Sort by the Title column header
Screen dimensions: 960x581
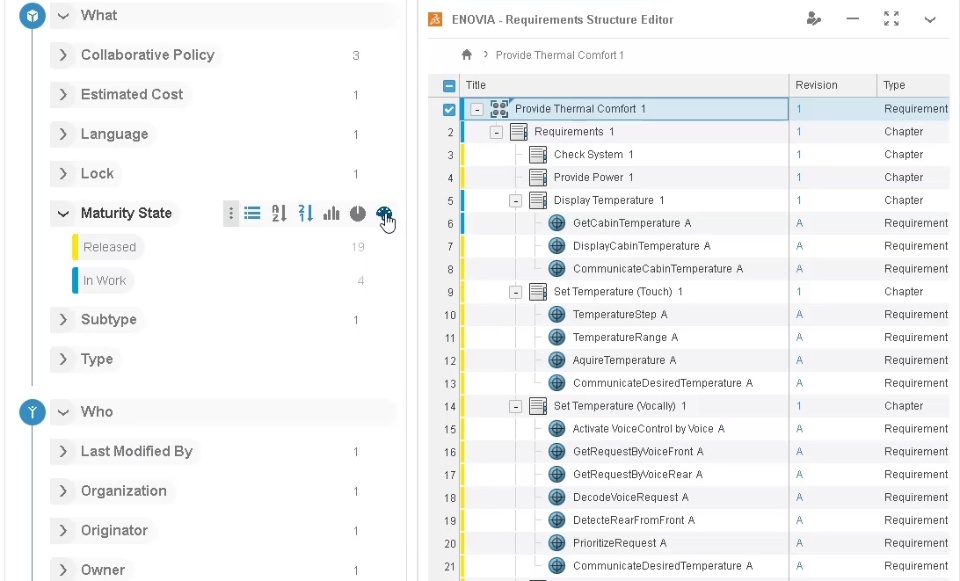(x=476, y=85)
